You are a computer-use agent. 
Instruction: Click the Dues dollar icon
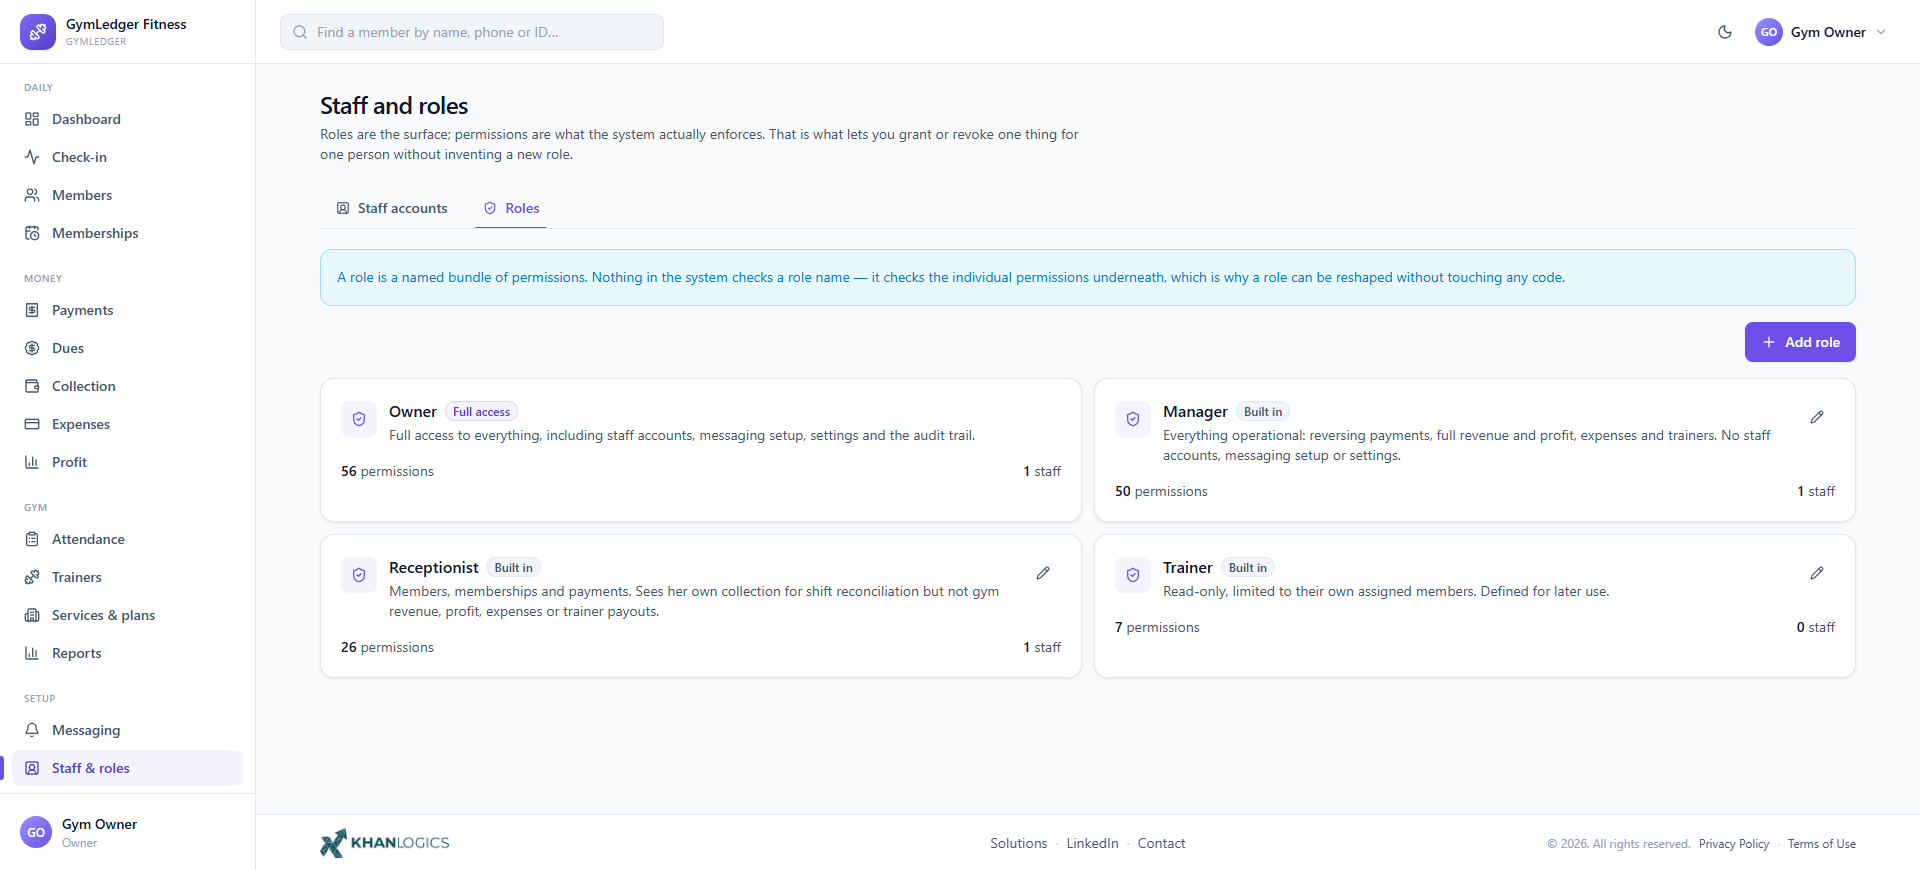[x=32, y=348]
